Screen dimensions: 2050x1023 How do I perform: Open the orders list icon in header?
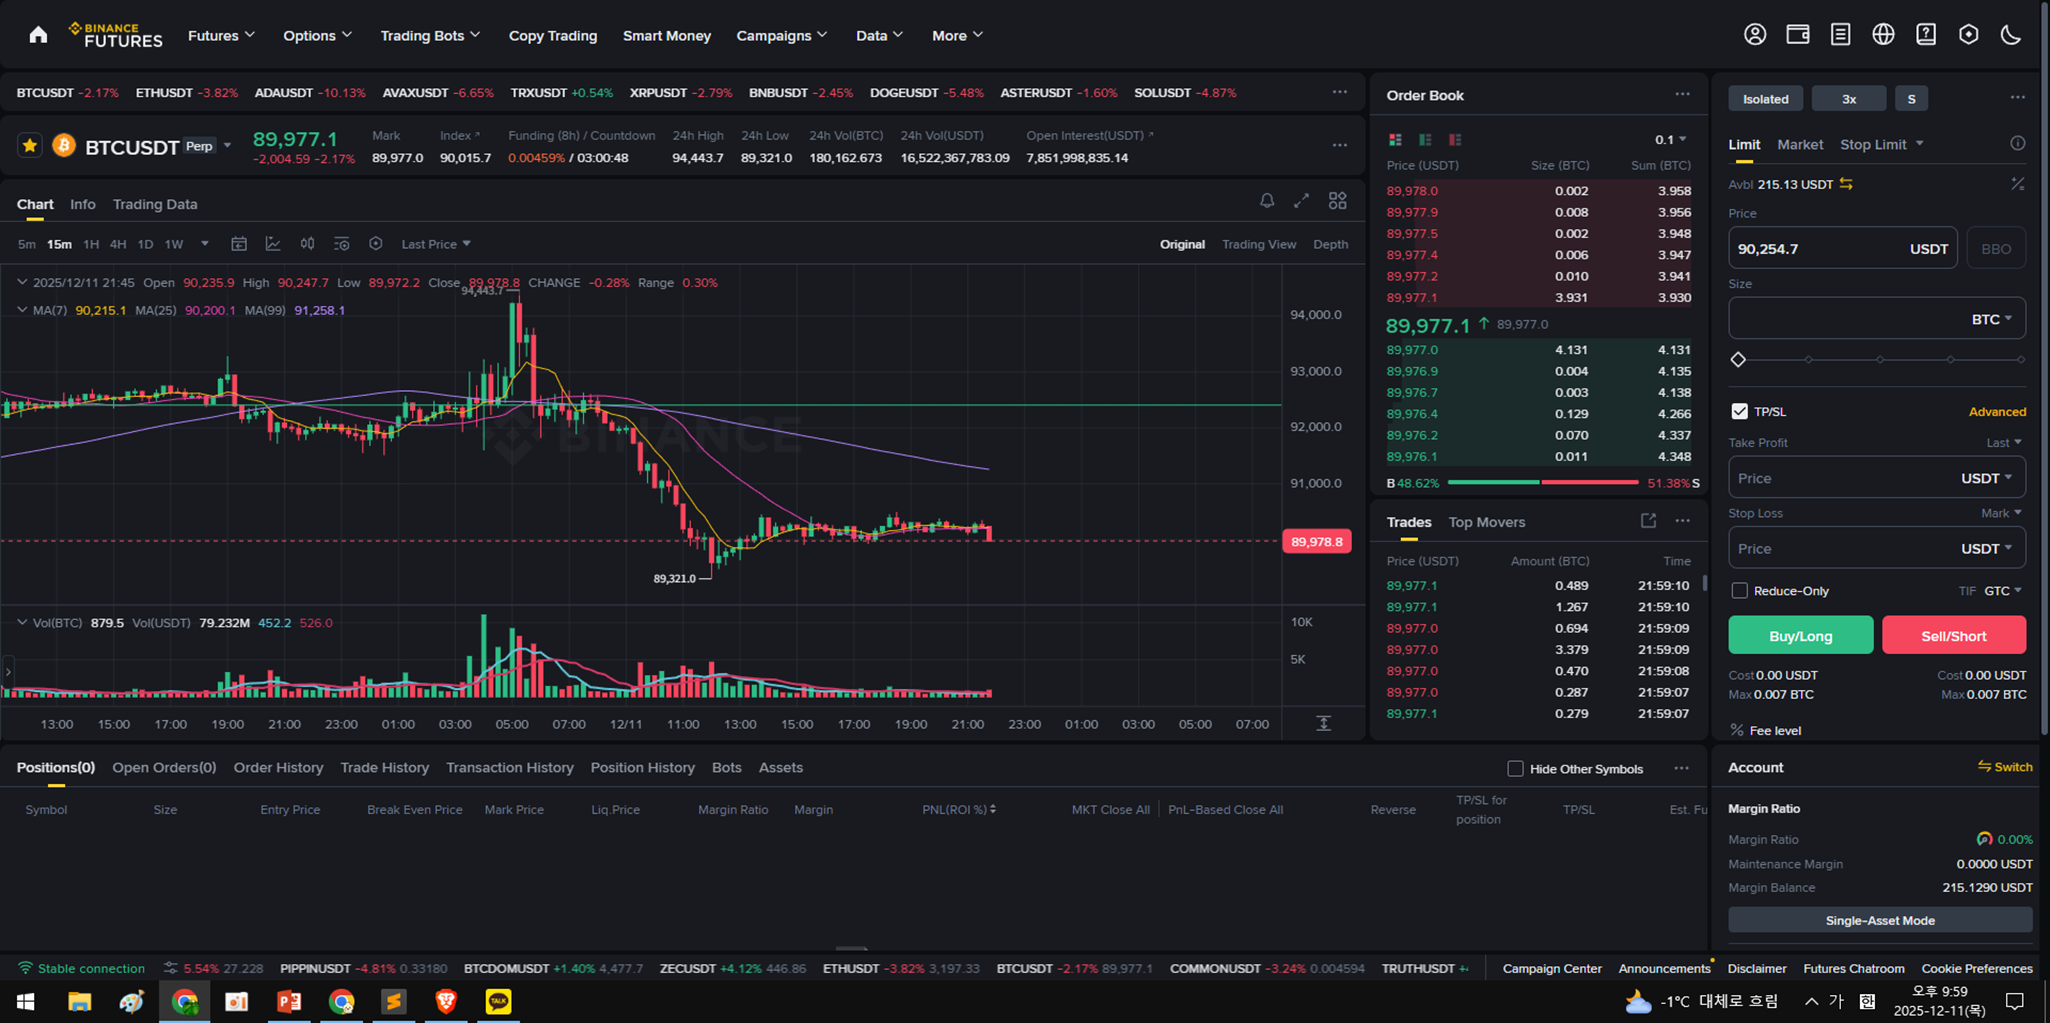click(1840, 35)
